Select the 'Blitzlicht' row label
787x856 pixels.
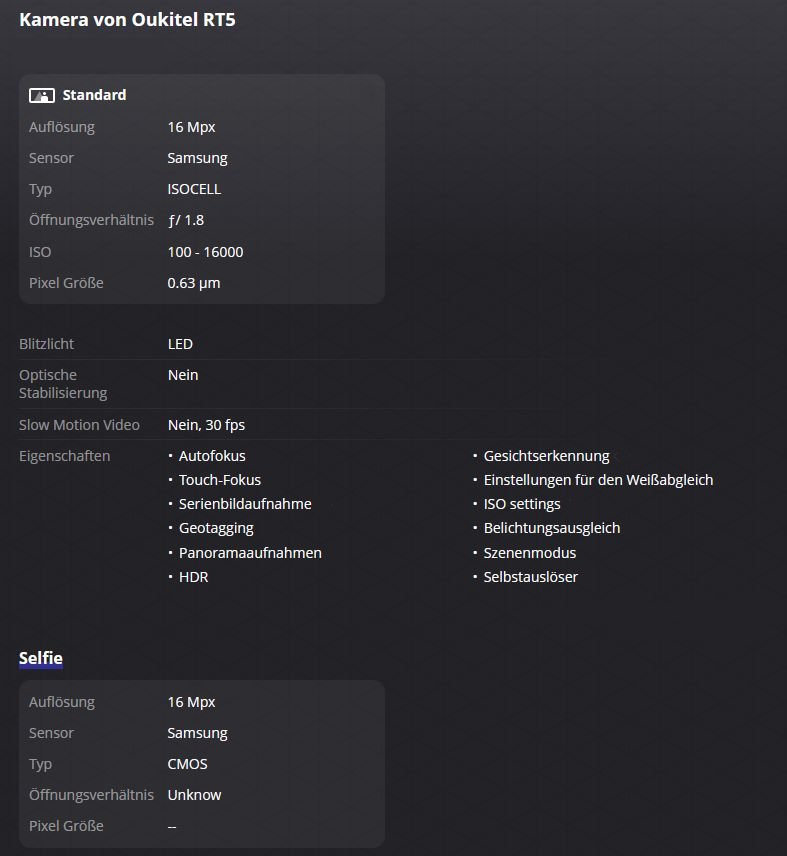pyautogui.click(x=46, y=344)
